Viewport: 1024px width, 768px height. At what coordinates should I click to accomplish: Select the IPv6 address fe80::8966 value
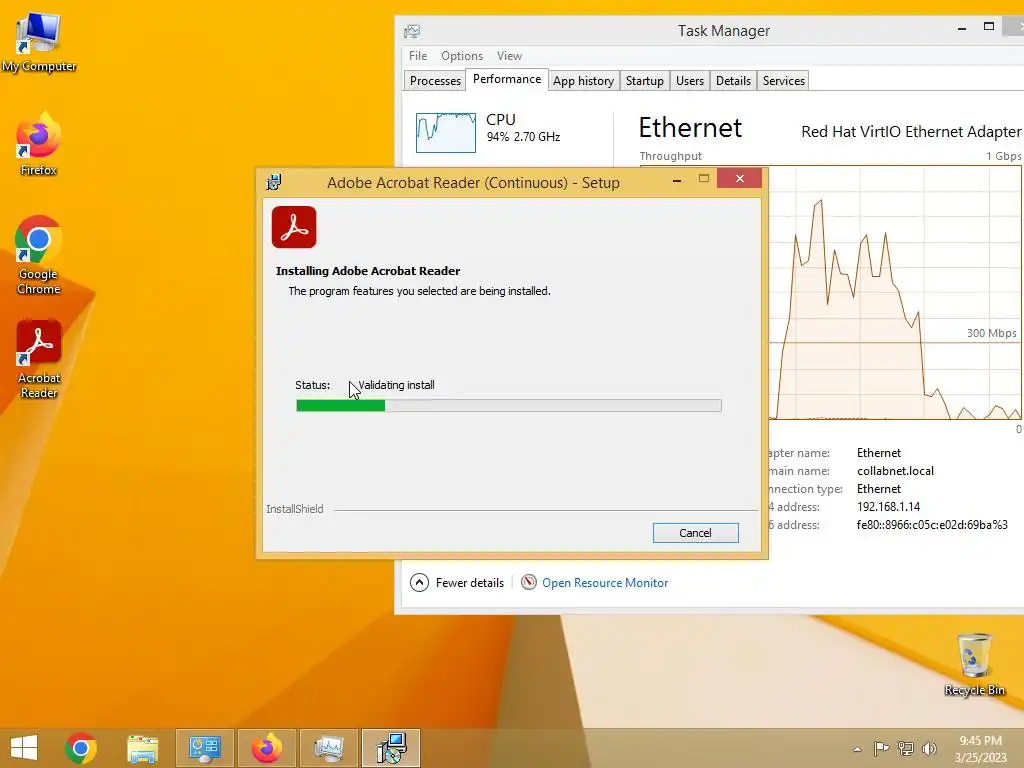point(932,524)
